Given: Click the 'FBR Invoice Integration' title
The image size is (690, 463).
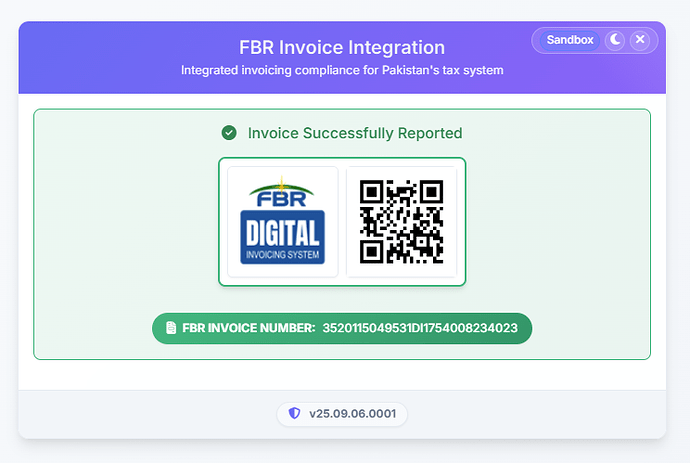Looking at the screenshot, I should (x=342, y=47).
